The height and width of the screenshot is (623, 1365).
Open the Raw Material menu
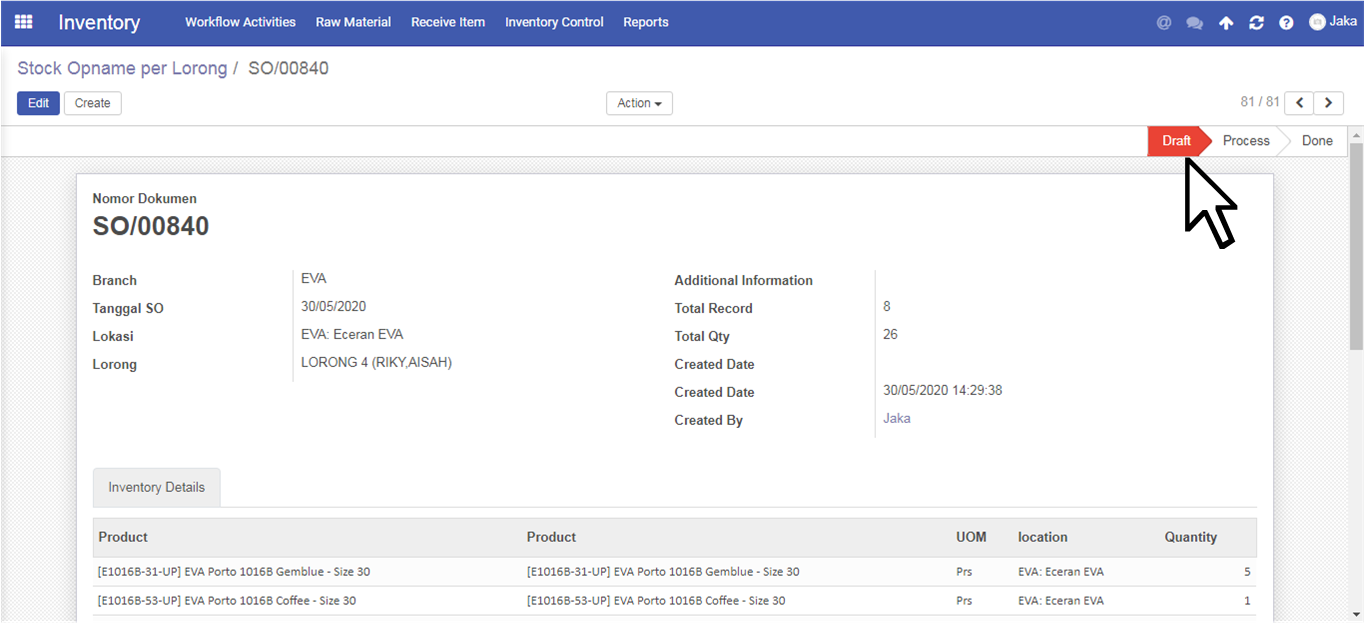pos(353,22)
